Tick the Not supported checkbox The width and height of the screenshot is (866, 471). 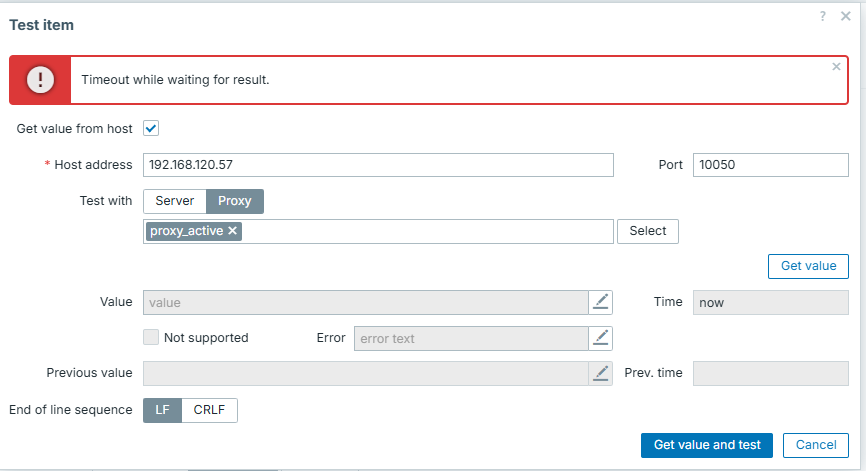click(152, 338)
